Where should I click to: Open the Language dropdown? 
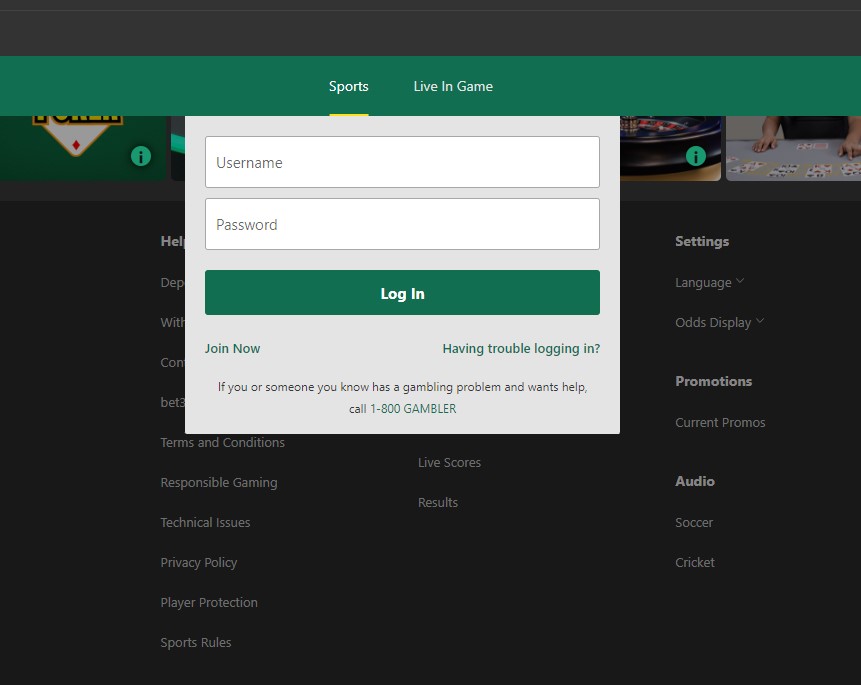[709, 282]
